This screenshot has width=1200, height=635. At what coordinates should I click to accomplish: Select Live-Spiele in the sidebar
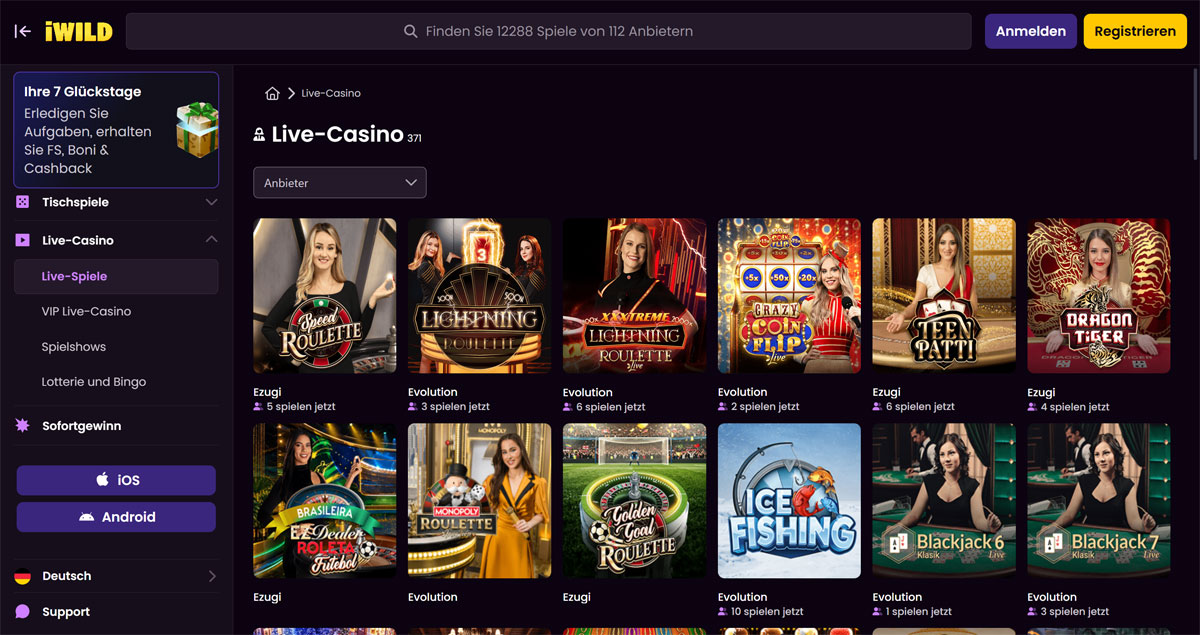click(x=116, y=276)
